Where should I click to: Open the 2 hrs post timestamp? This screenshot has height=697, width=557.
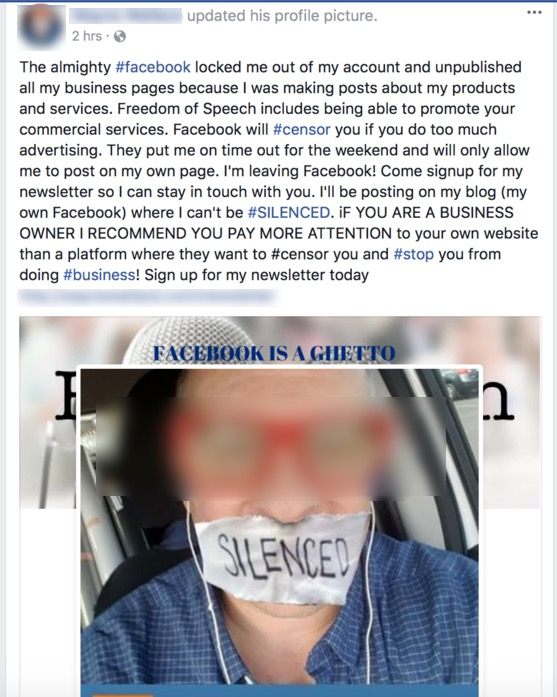click(87, 36)
